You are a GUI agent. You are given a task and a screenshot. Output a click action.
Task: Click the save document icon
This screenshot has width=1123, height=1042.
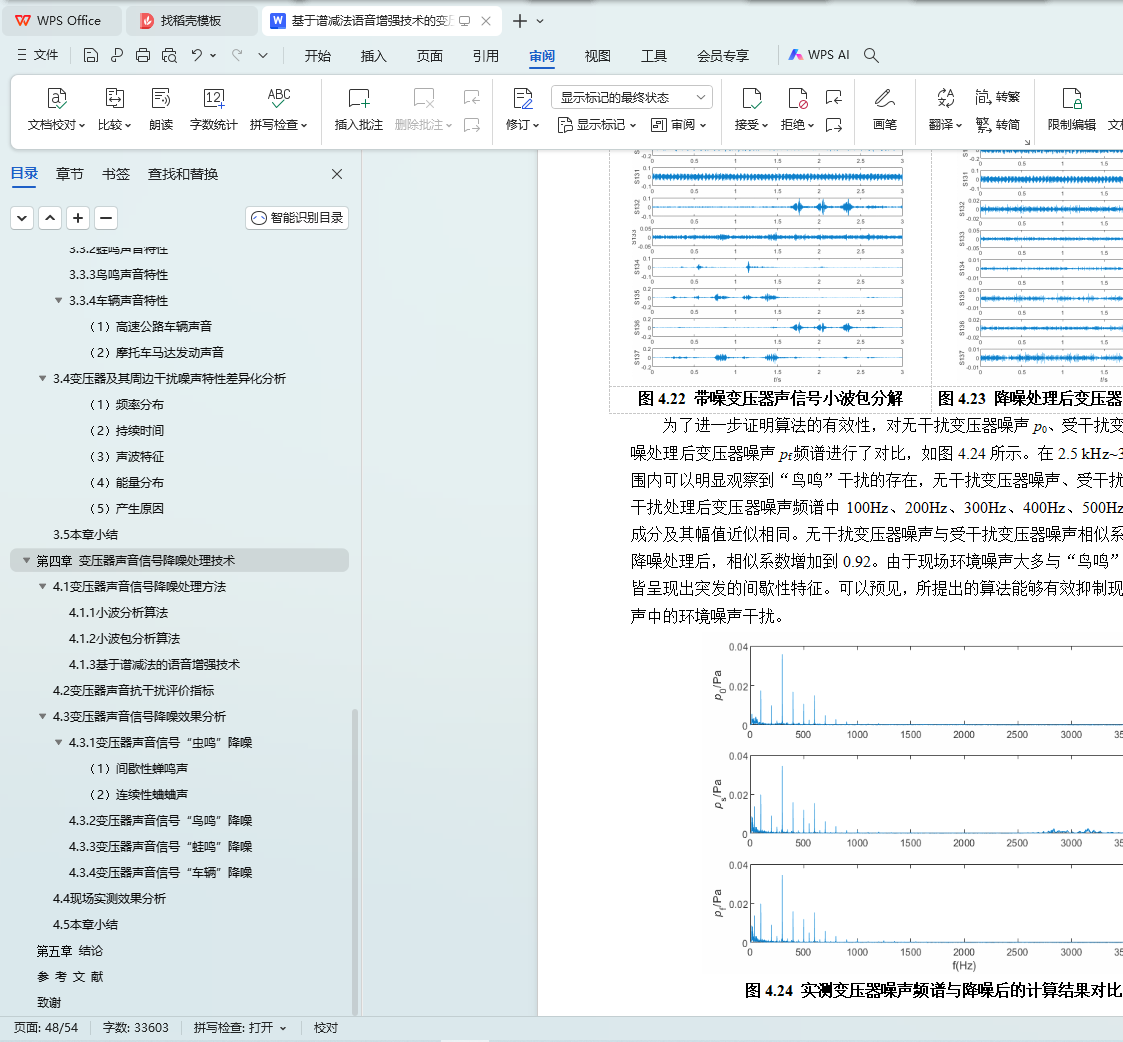(x=90, y=55)
